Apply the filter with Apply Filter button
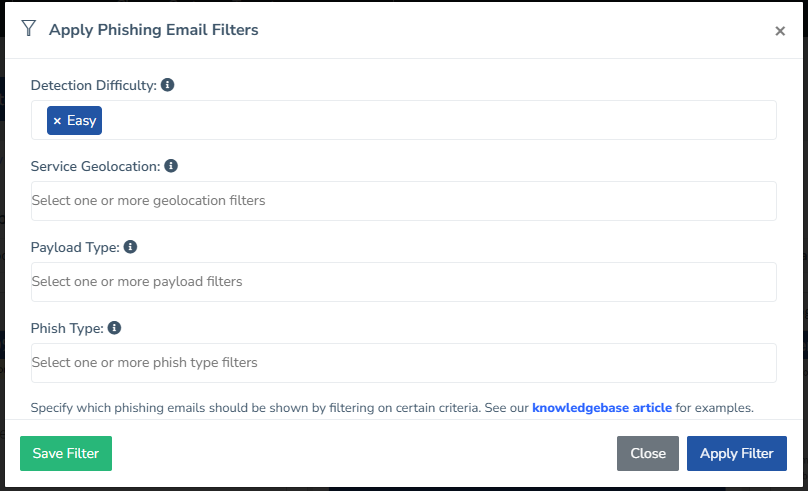Screen dimensions: 808x491 tap(737, 453)
